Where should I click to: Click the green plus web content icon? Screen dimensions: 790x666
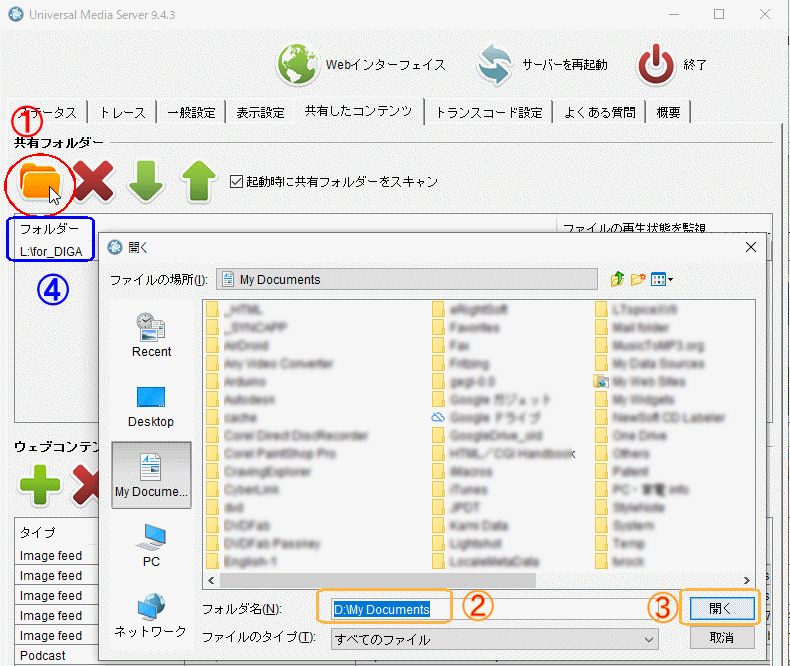point(40,485)
